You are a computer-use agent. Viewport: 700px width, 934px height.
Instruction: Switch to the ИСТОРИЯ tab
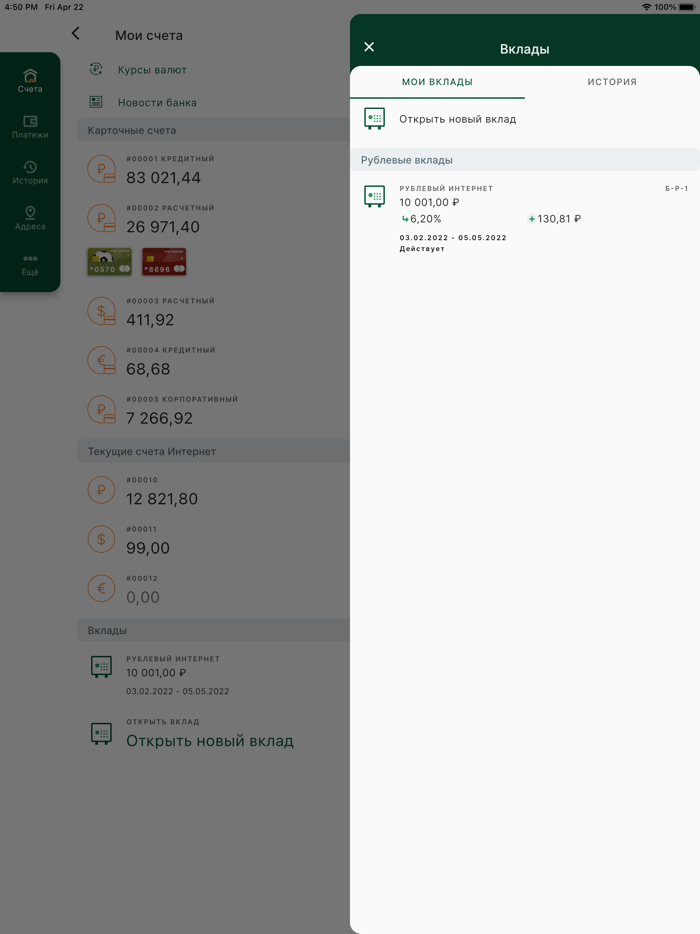(612, 82)
